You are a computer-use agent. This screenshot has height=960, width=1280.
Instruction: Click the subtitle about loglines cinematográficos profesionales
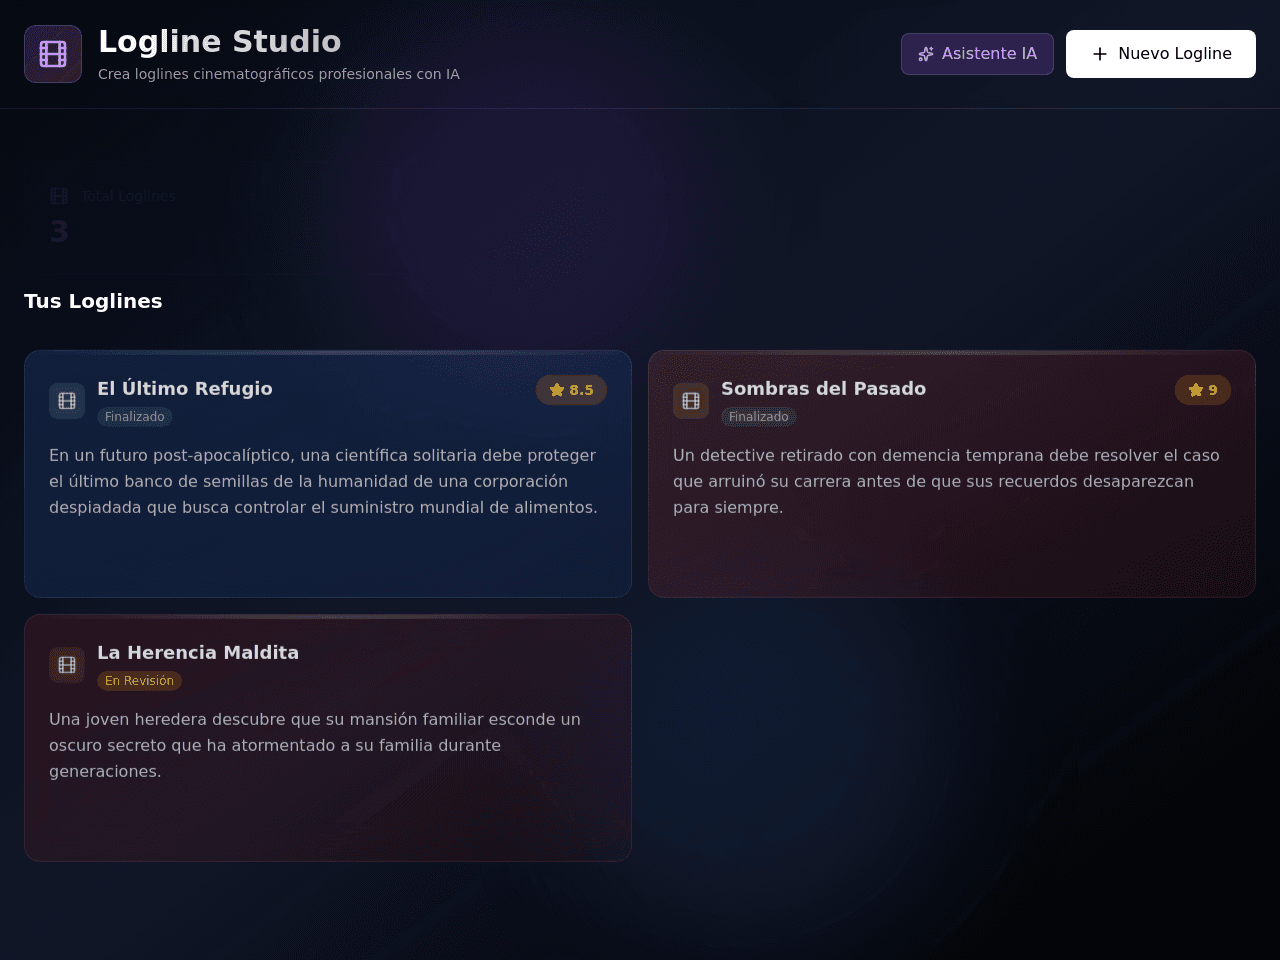point(279,74)
